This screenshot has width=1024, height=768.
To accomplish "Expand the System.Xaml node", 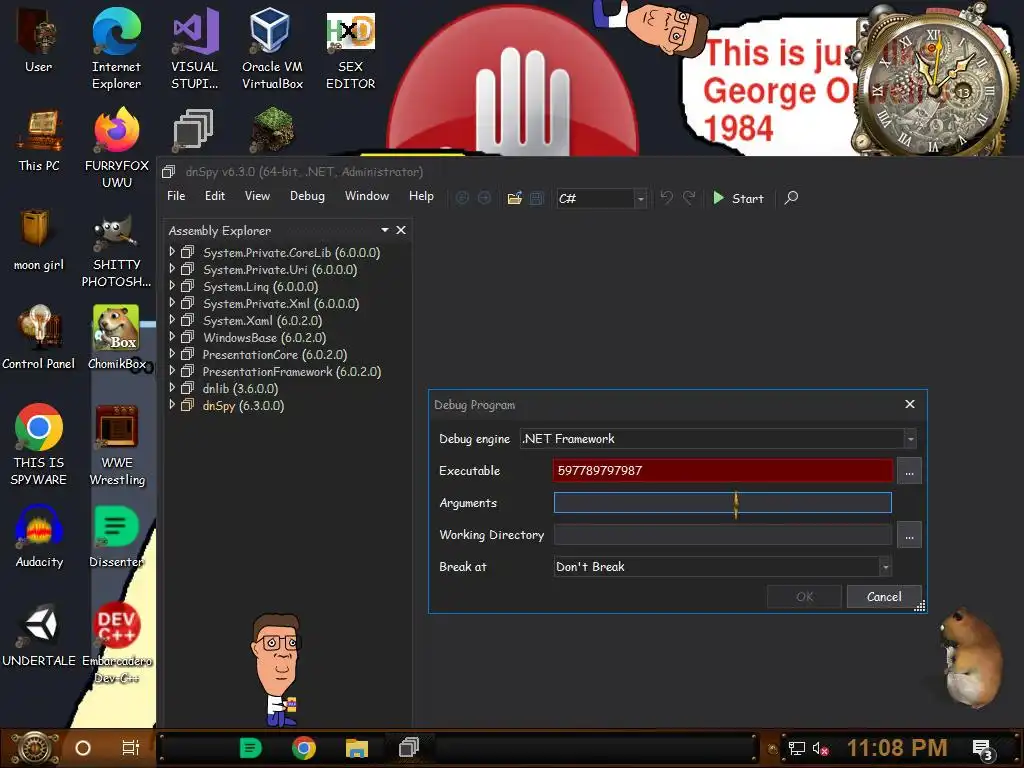I will click(x=172, y=319).
